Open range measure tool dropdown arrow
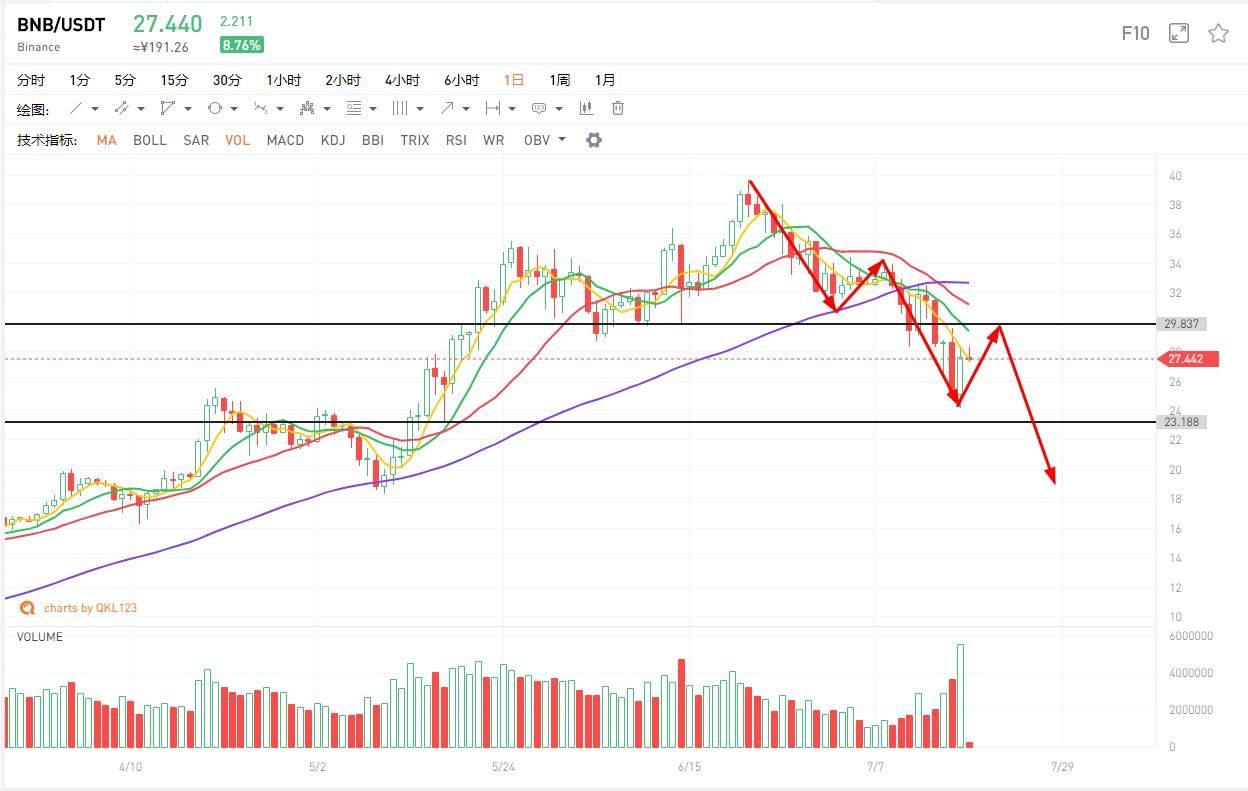The height and width of the screenshot is (791, 1248). (x=512, y=109)
